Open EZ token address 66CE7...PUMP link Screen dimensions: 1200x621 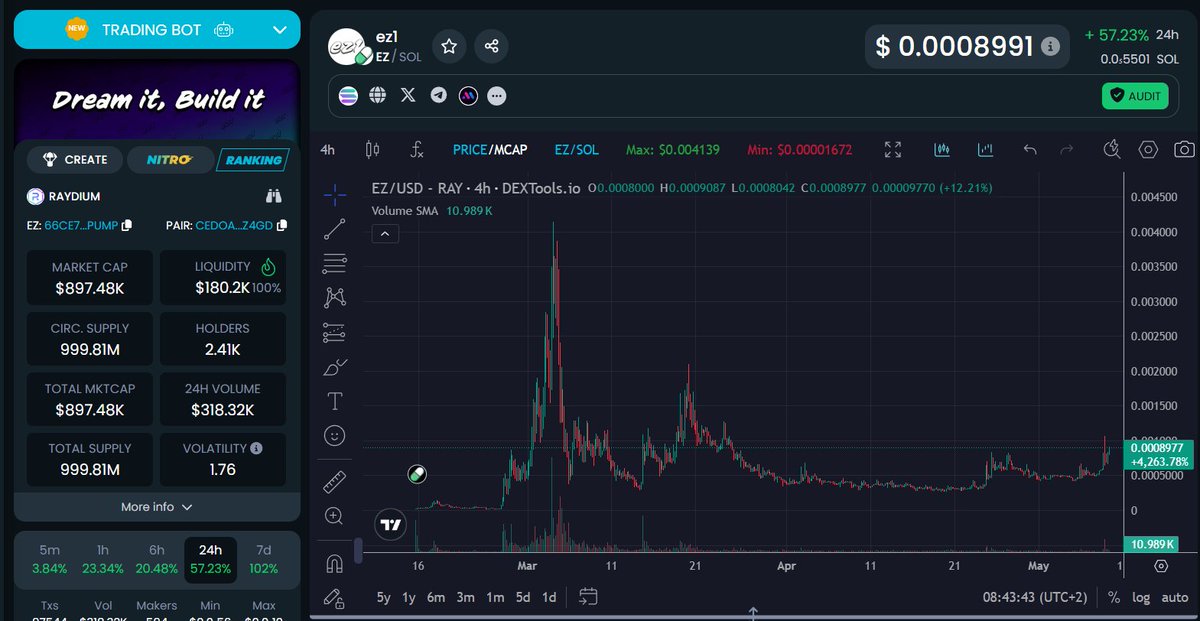click(81, 226)
